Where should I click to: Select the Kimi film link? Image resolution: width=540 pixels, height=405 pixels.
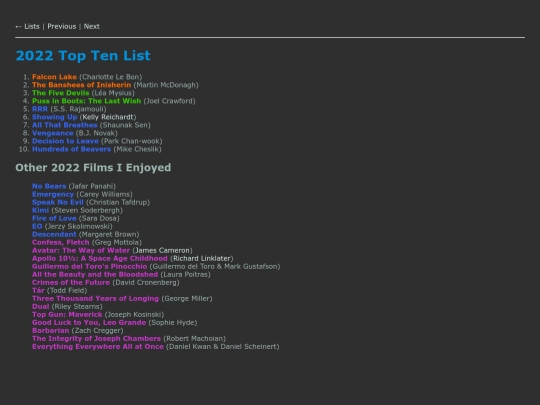(x=40, y=210)
